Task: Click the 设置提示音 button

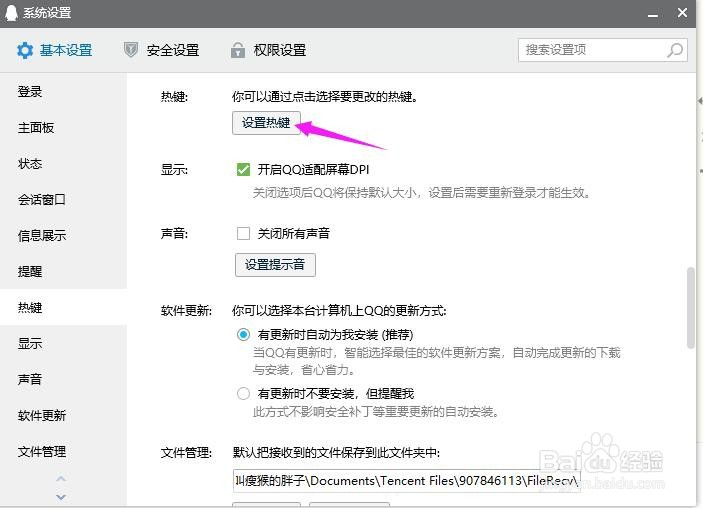Action: point(275,265)
